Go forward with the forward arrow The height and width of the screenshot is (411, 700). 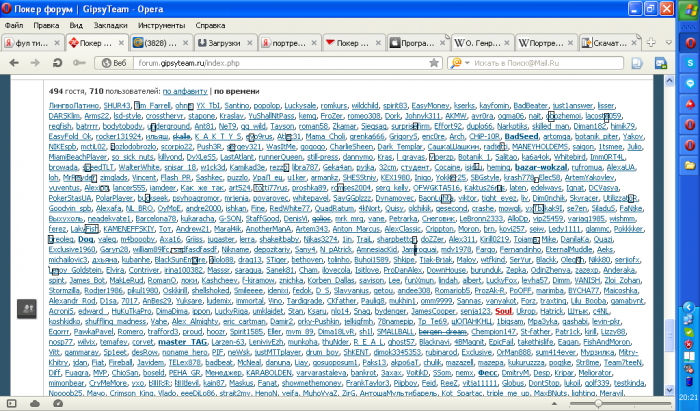pyautogui.click(x=35, y=63)
